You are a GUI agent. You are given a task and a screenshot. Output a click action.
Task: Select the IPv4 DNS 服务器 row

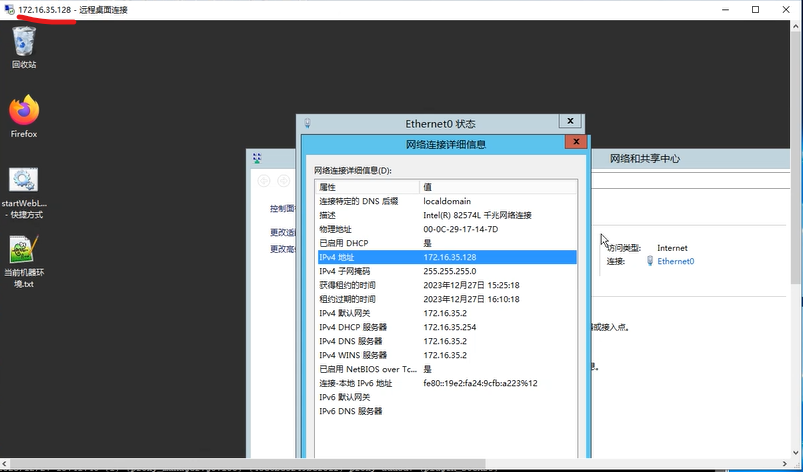coord(446,341)
